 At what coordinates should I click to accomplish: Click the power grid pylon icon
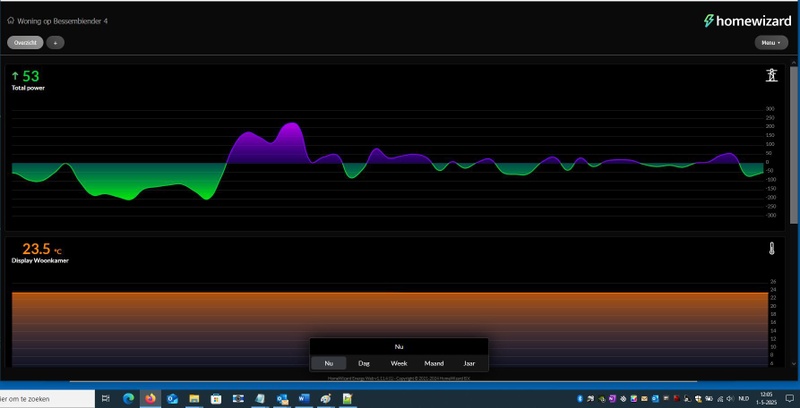pyautogui.click(x=771, y=75)
